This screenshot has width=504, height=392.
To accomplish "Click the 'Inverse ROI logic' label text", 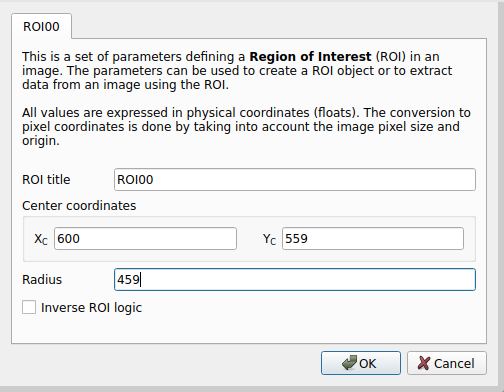I will [x=91, y=308].
